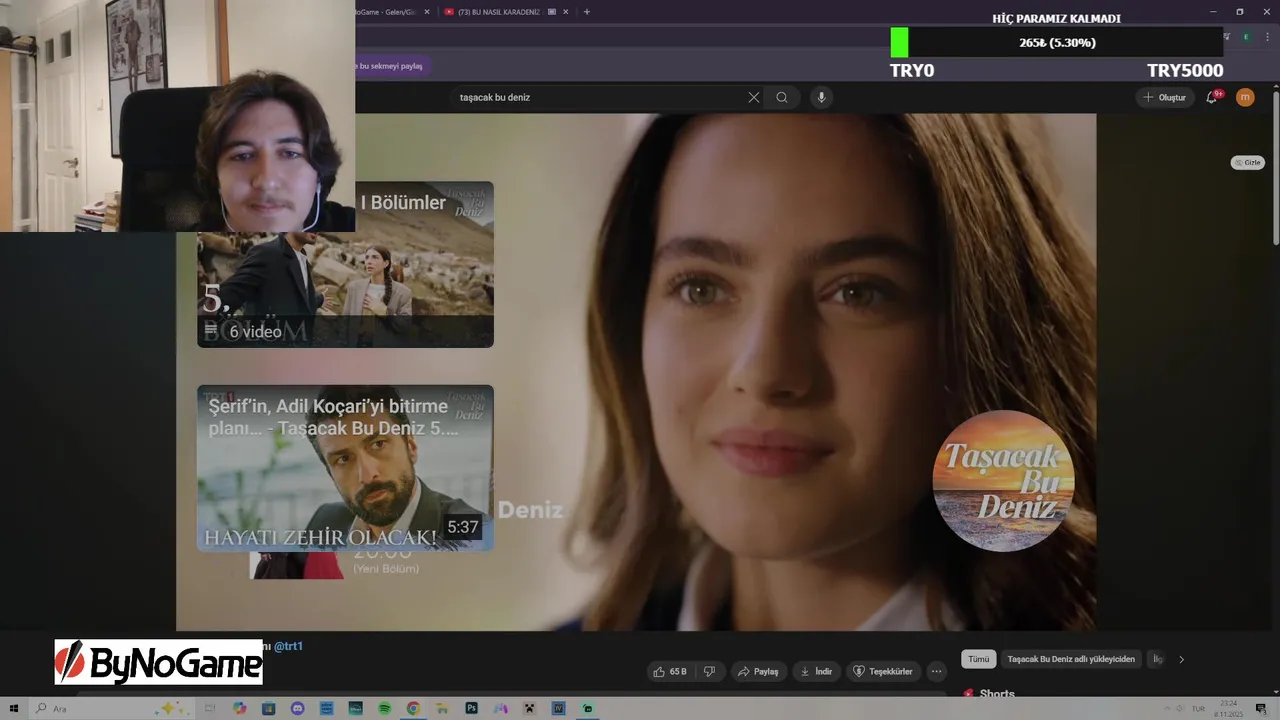This screenshot has width=1280, height=720.
Task: Hide end screen elements with the Gizle button
Action: pyautogui.click(x=1247, y=162)
